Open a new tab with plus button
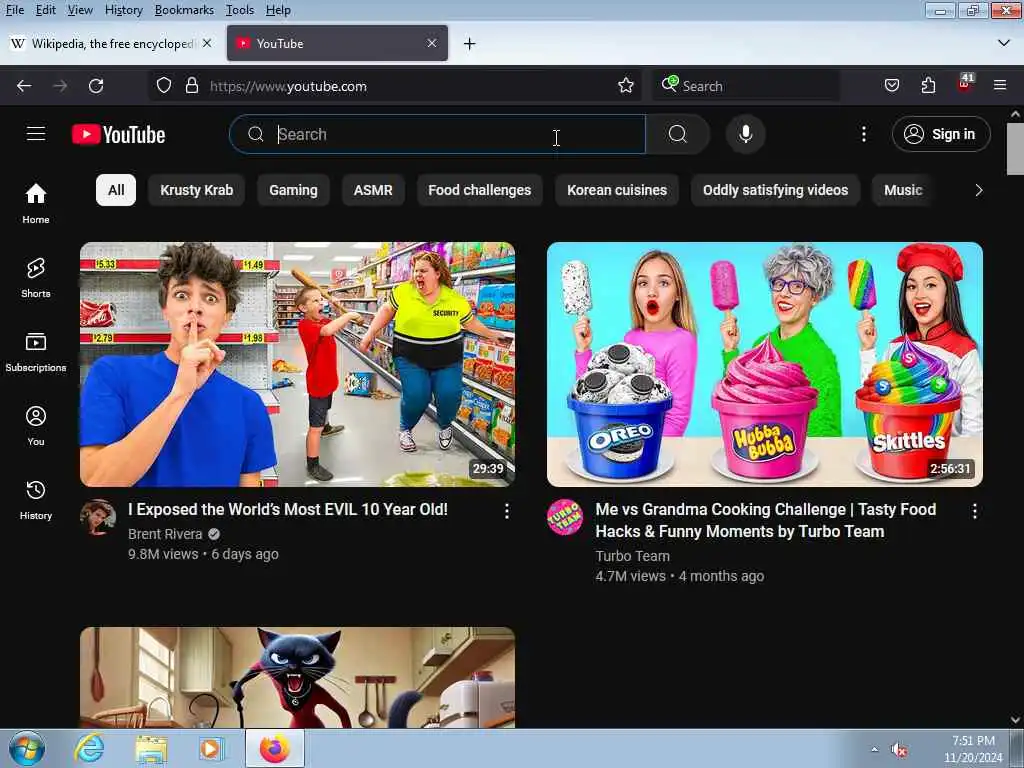The width and height of the screenshot is (1024, 768). 470,44
